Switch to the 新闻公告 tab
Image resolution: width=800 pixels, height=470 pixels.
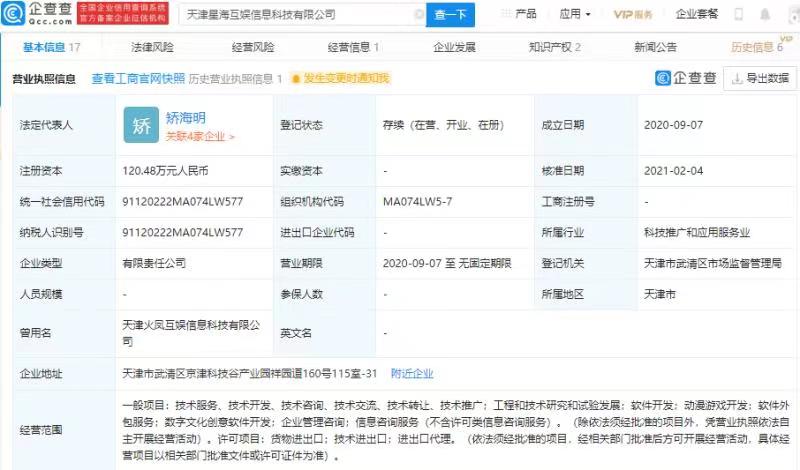[655, 47]
